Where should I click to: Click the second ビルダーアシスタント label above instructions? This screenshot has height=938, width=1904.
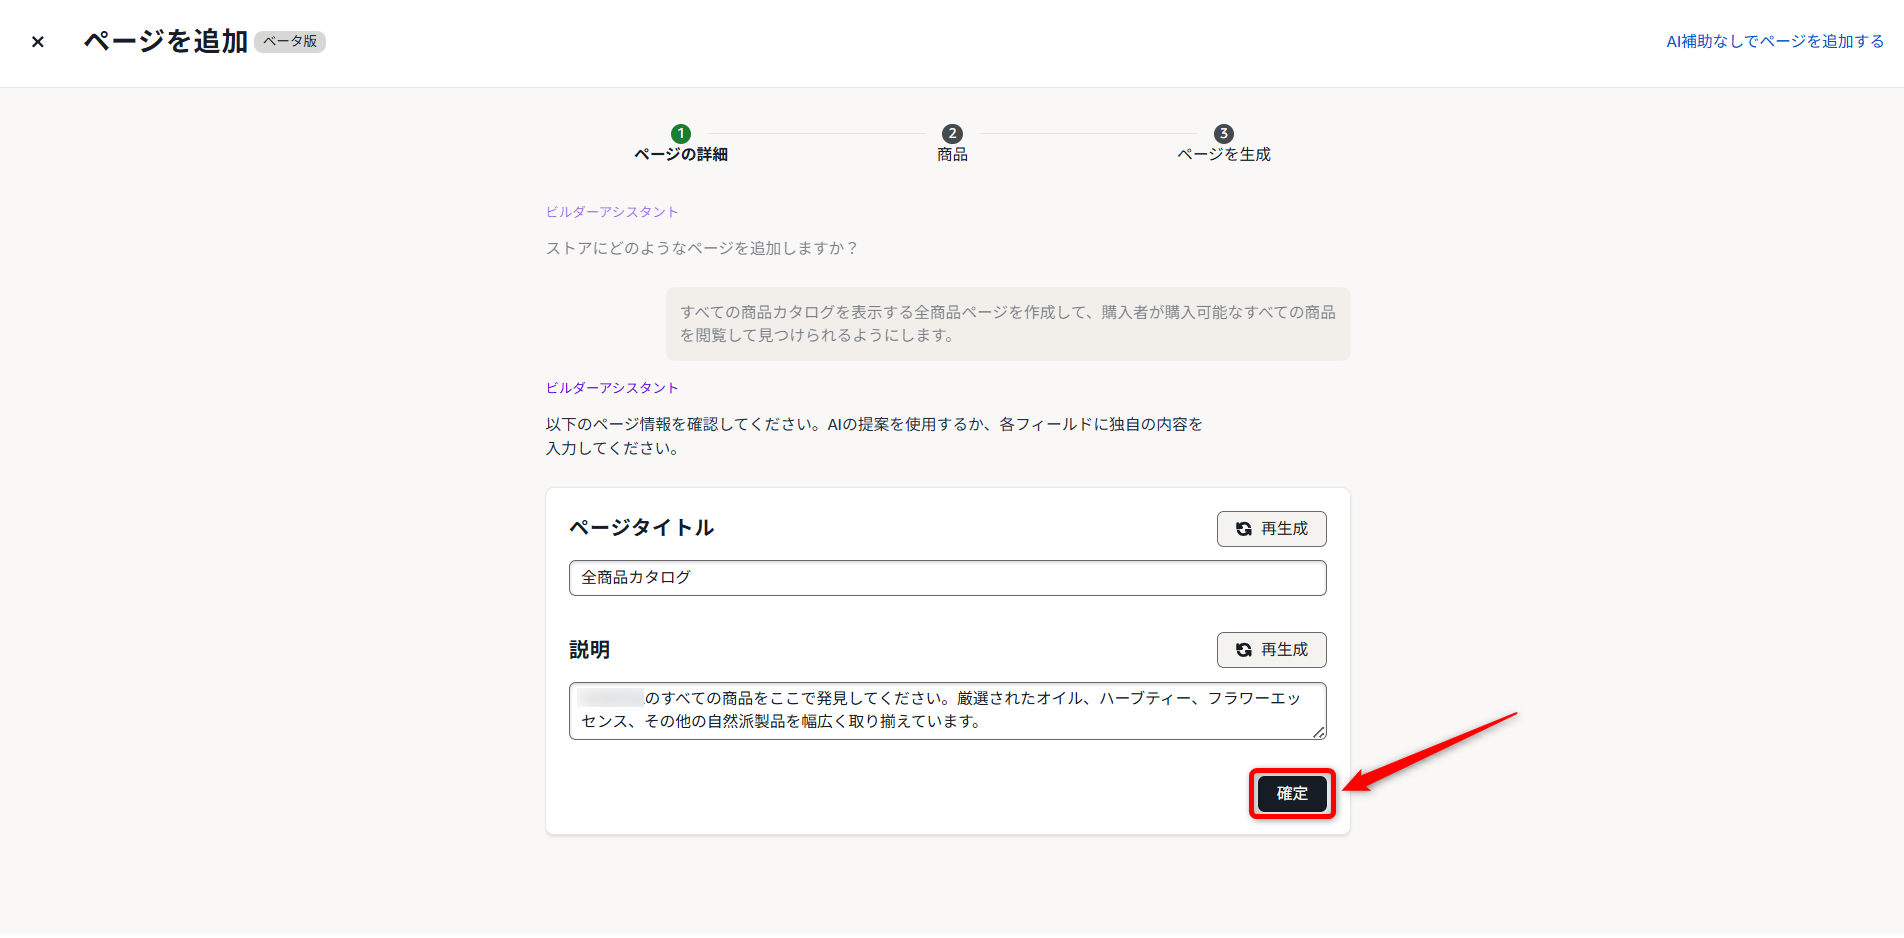[612, 388]
